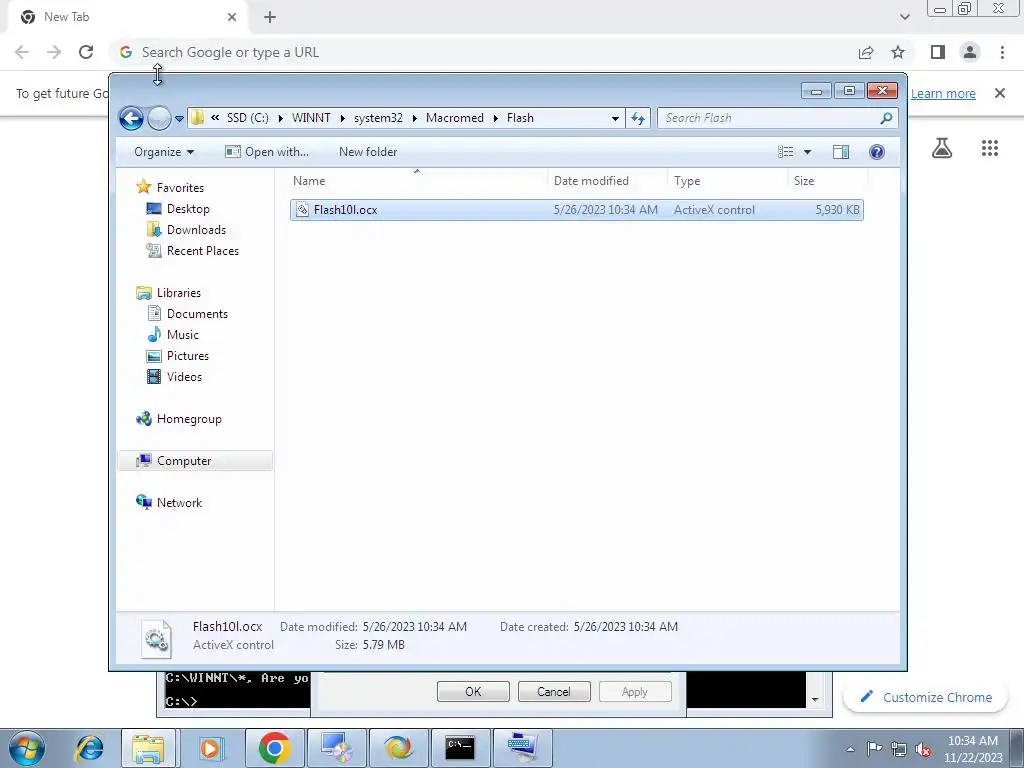Click the Chrome address bar
This screenshot has width=1024, height=768.
[483, 52]
